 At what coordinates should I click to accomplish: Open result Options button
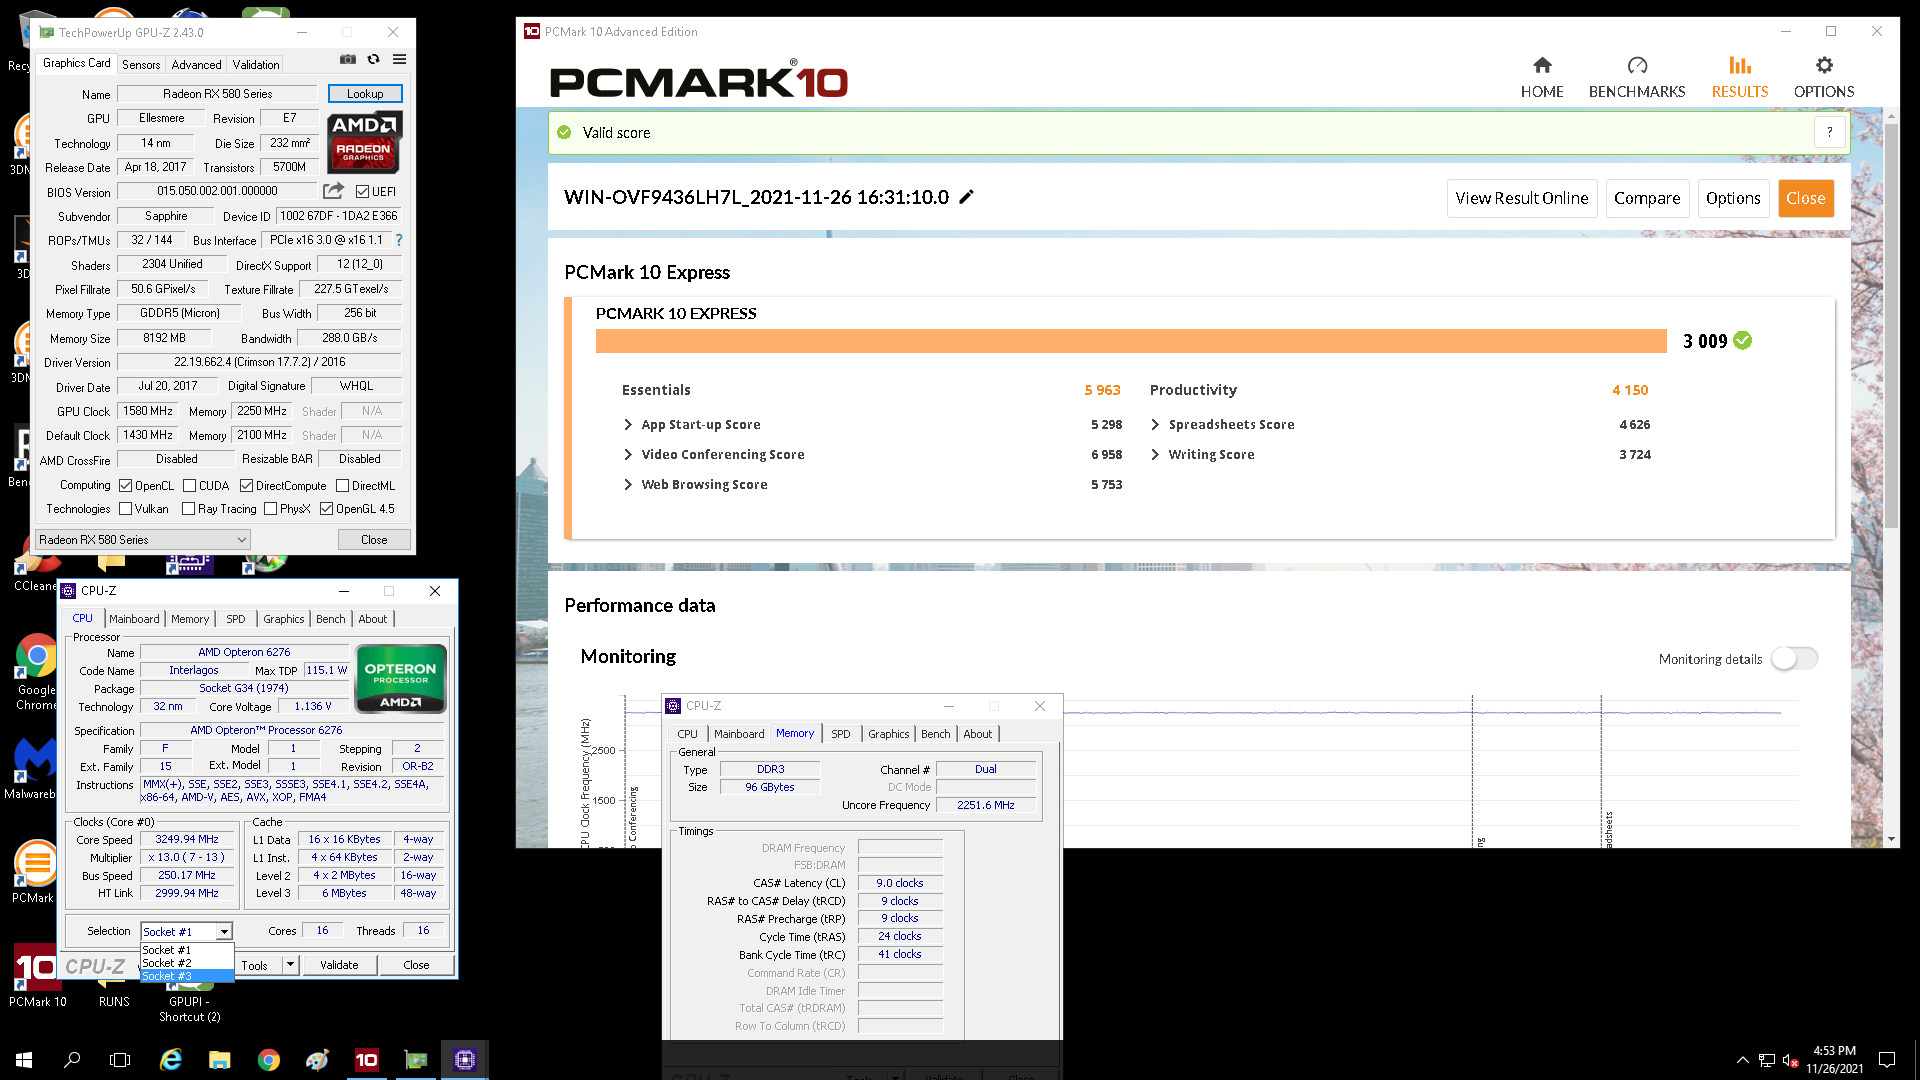coord(1733,198)
